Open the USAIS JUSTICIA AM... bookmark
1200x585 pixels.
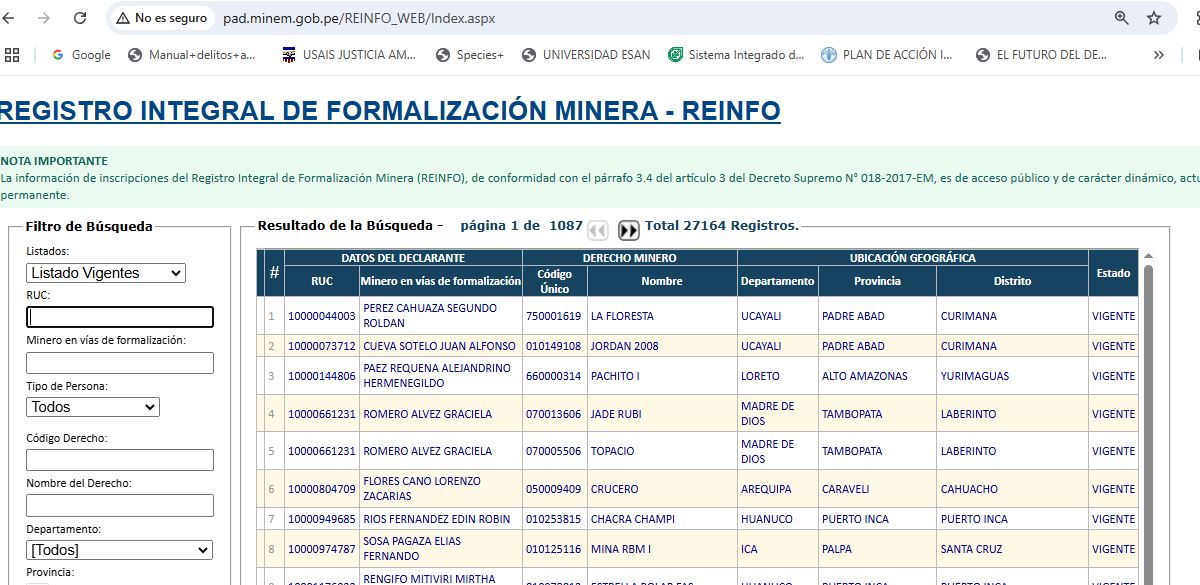(349, 55)
